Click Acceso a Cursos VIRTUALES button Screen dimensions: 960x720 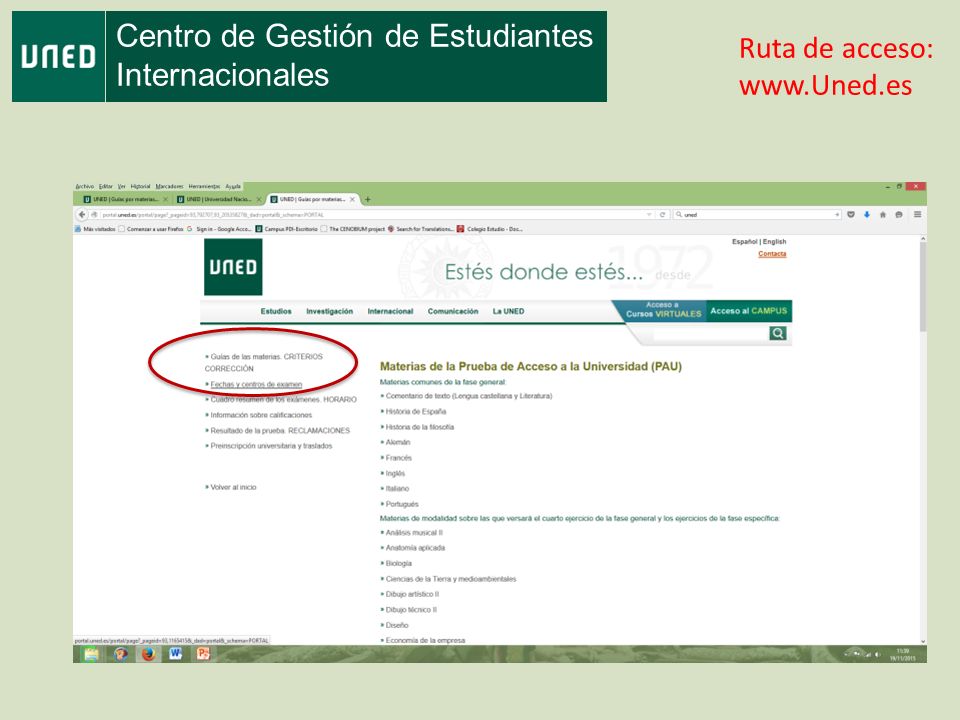[x=663, y=310]
